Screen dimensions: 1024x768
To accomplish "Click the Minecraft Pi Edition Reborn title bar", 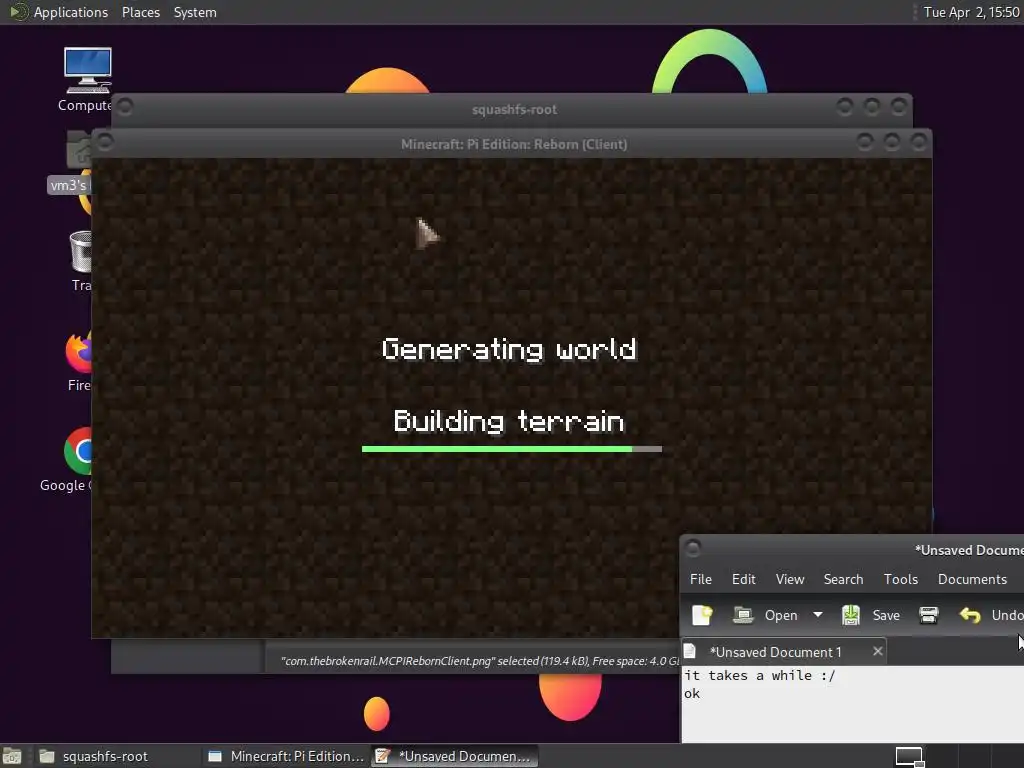I will tap(513, 144).
